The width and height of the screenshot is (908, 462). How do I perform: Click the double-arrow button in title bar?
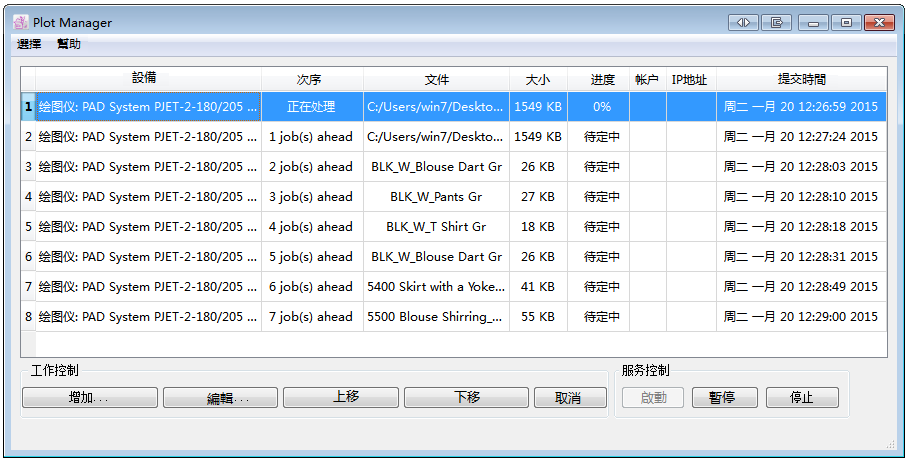[742, 23]
